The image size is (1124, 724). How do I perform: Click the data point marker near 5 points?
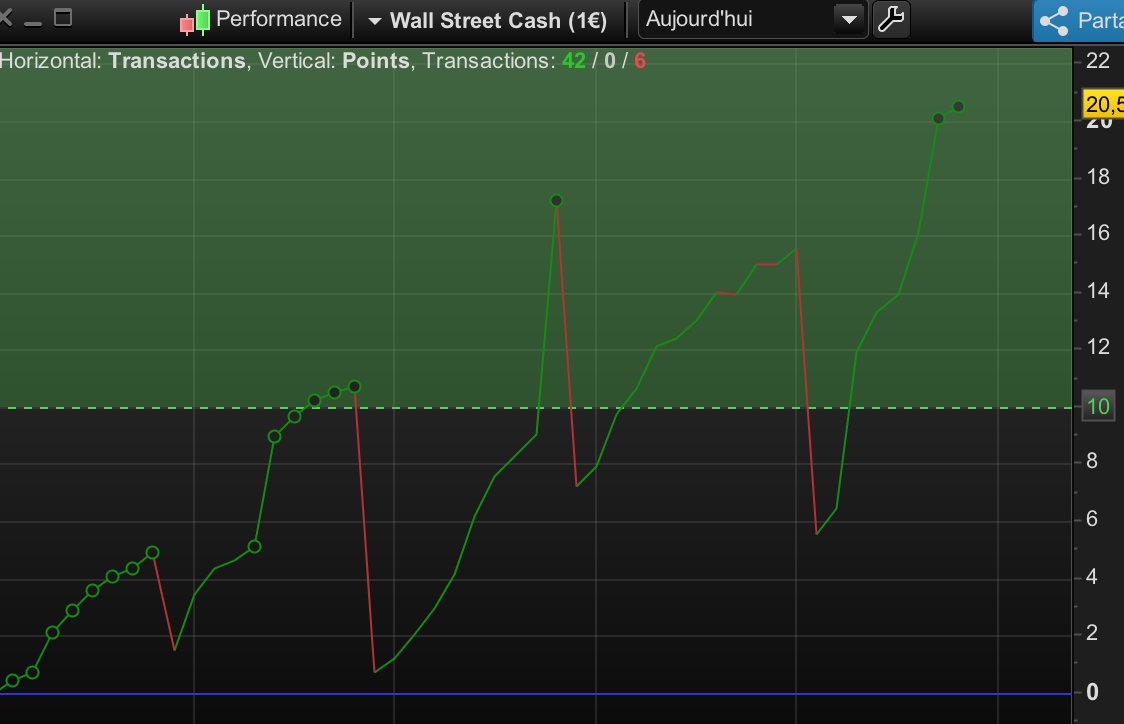click(x=153, y=553)
